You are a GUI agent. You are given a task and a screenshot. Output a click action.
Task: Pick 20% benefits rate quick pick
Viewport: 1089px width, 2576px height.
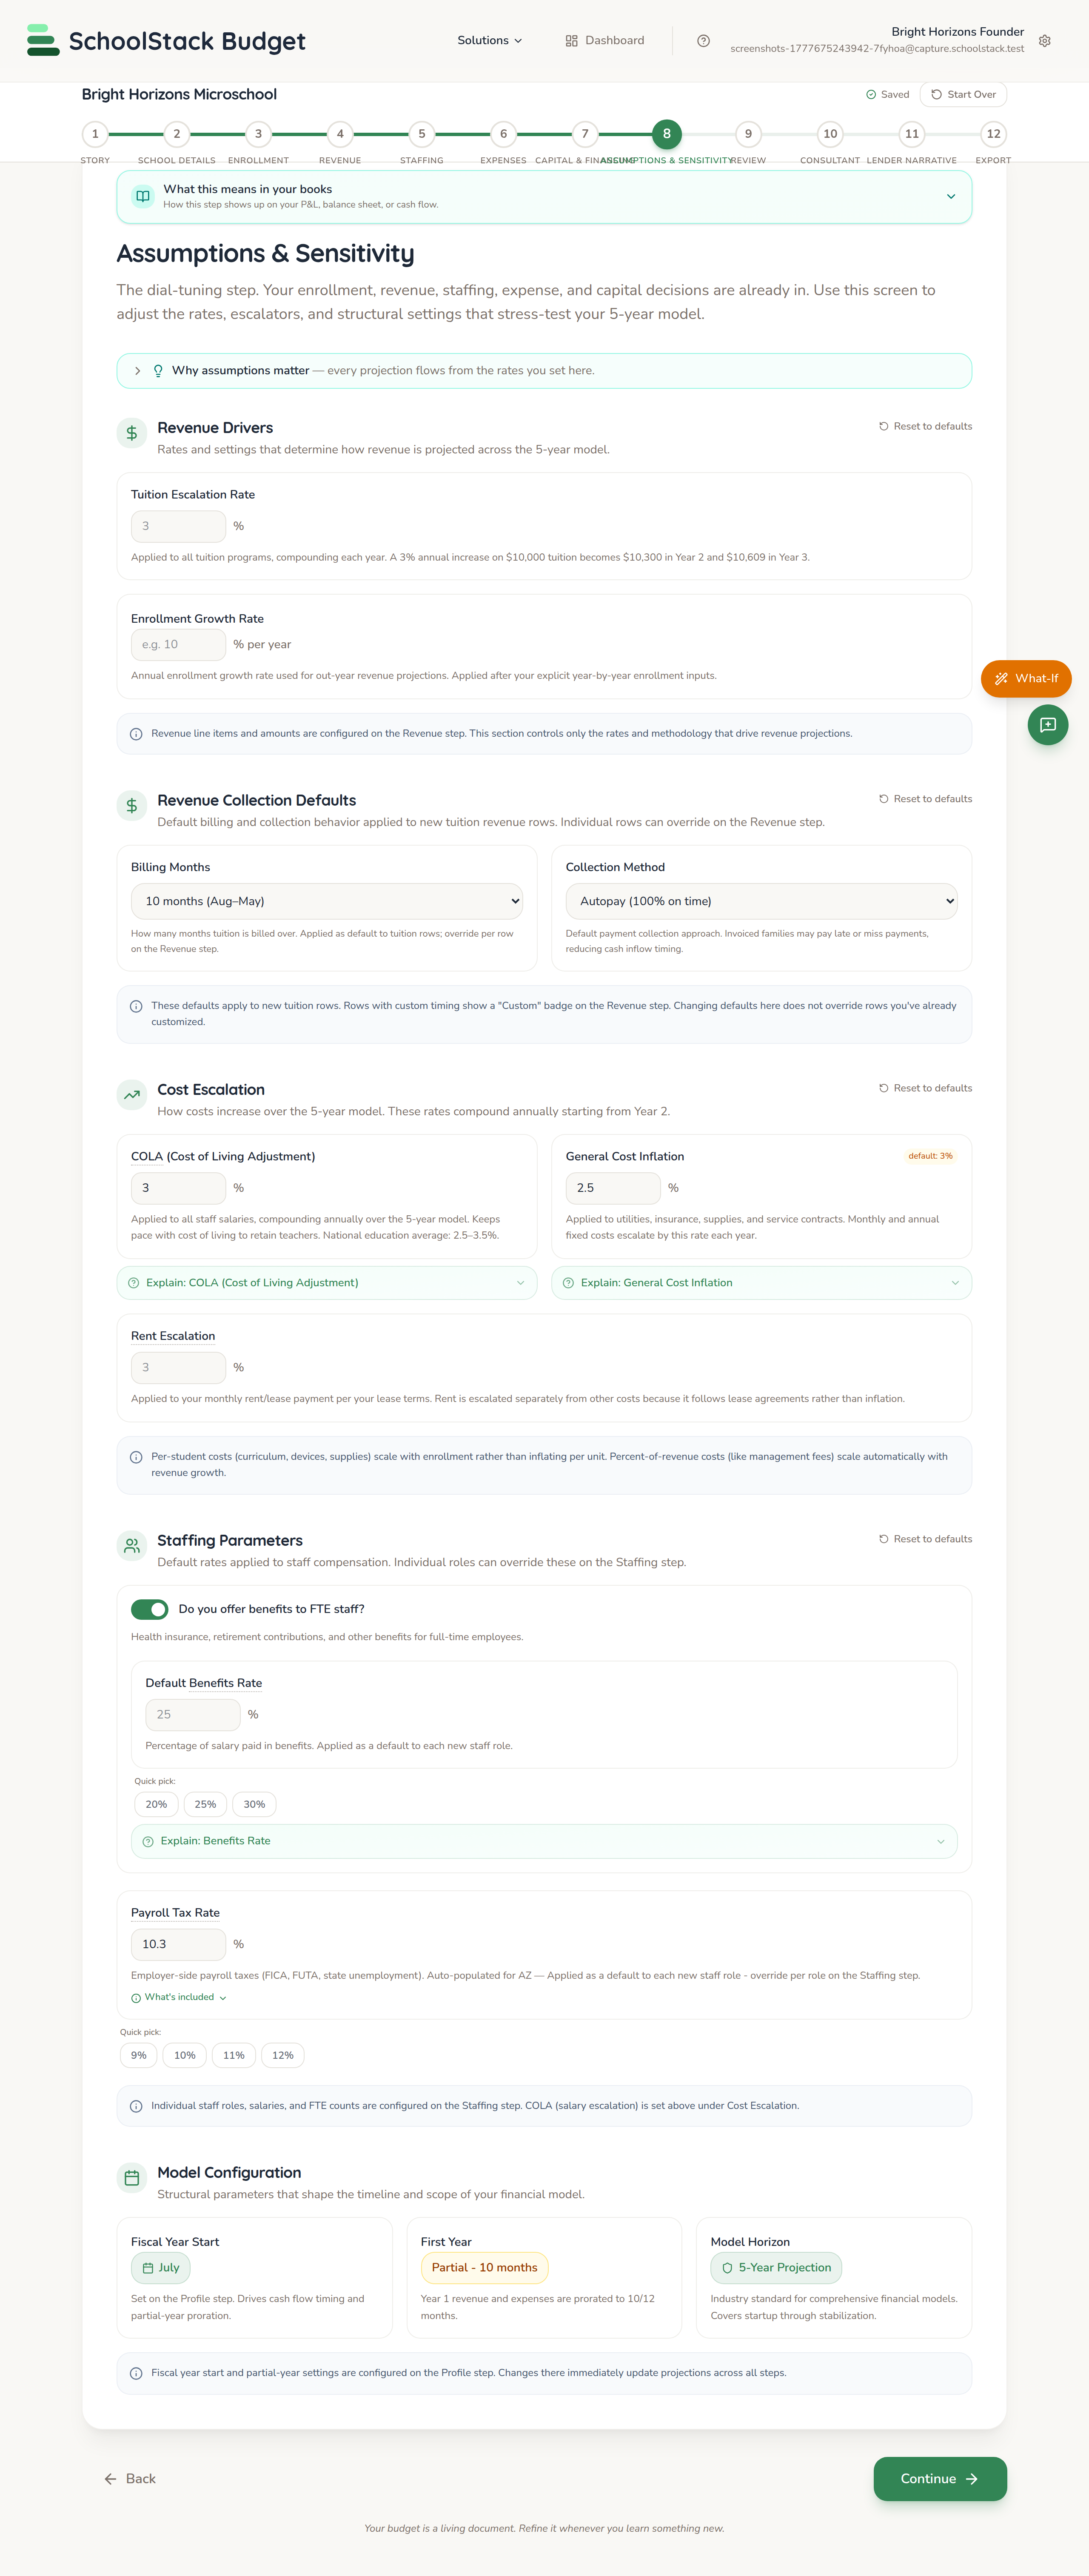click(156, 1805)
